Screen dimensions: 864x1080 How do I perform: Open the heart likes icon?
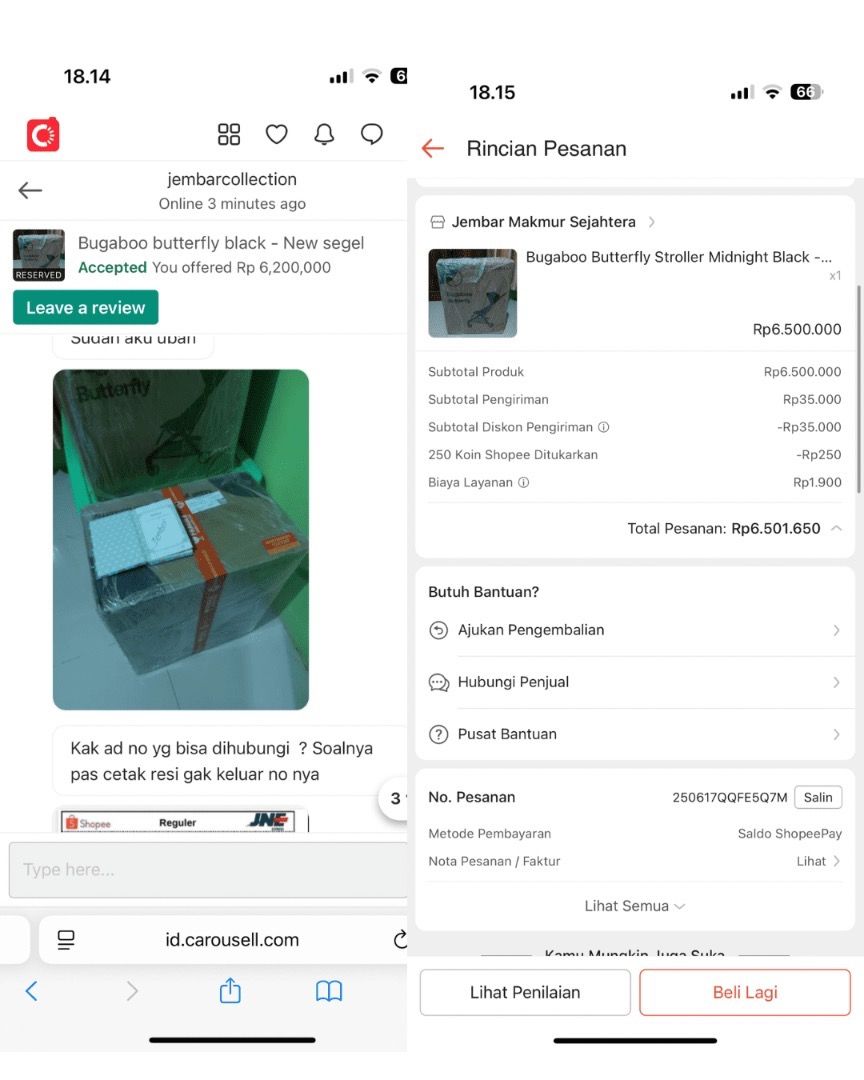point(276,134)
